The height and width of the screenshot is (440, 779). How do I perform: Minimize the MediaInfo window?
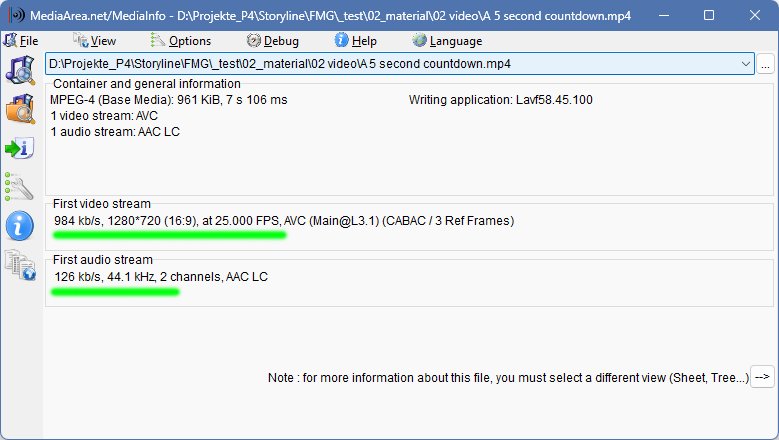pos(664,15)
